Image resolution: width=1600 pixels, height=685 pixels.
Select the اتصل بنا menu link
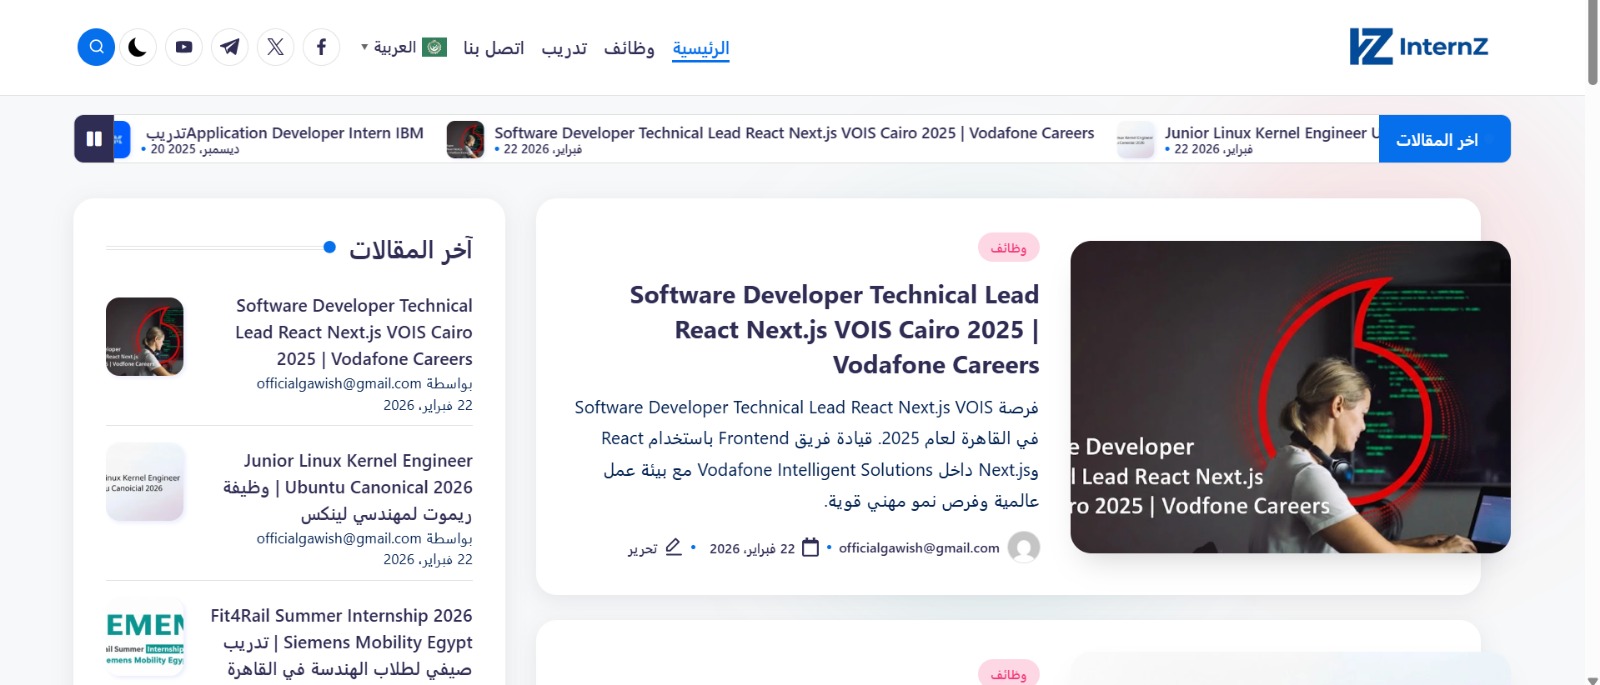click(x=493, y=48)
